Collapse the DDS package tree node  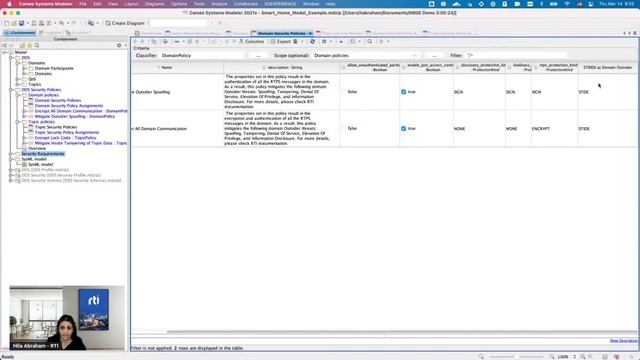11,58
